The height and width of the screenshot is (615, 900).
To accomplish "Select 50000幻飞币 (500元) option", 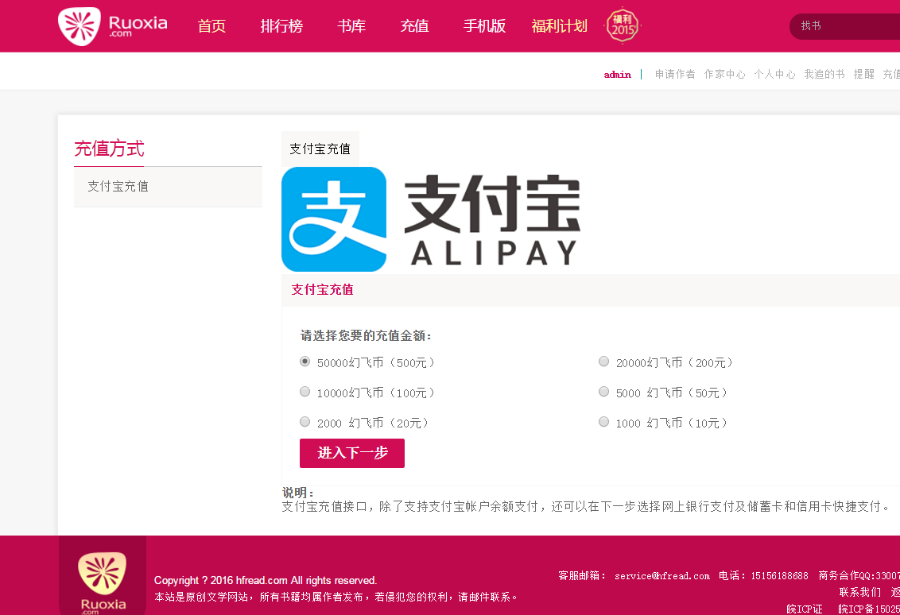I will (305, 361).
